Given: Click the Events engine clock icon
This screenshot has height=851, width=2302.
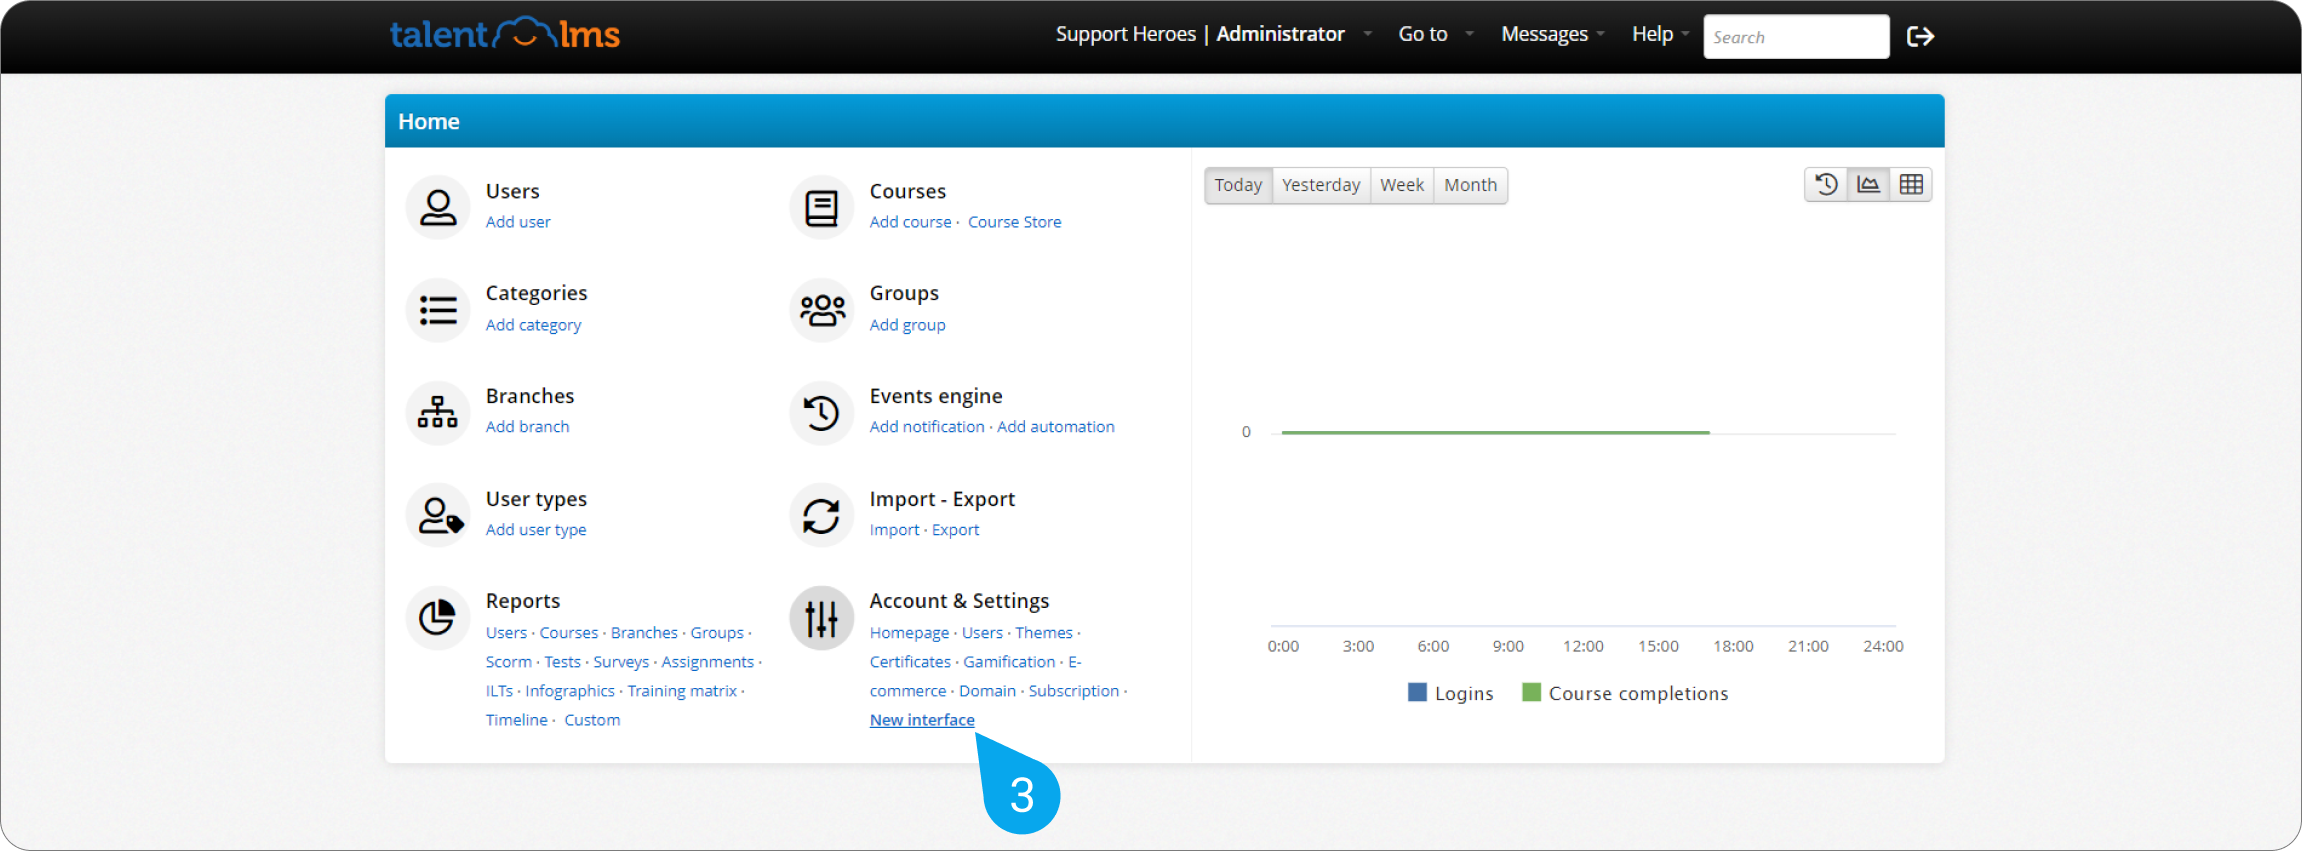Looking at the screenshot, I should coord(821,412).
